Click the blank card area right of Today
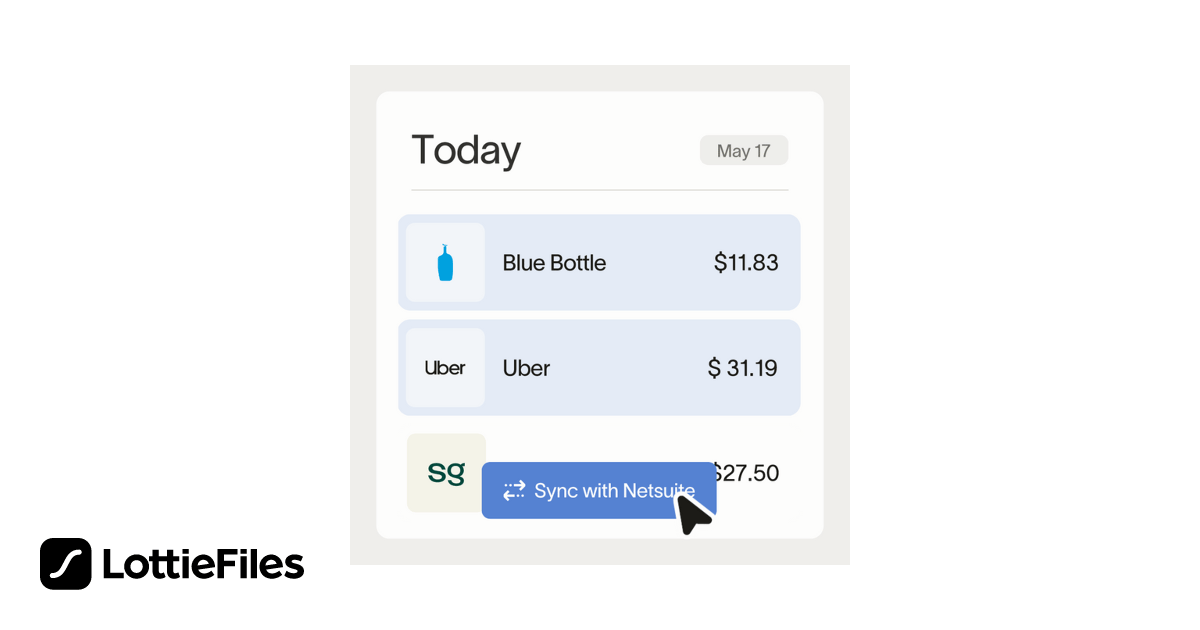The height and width of the screenshot is (630, 1200). point(610,150)
